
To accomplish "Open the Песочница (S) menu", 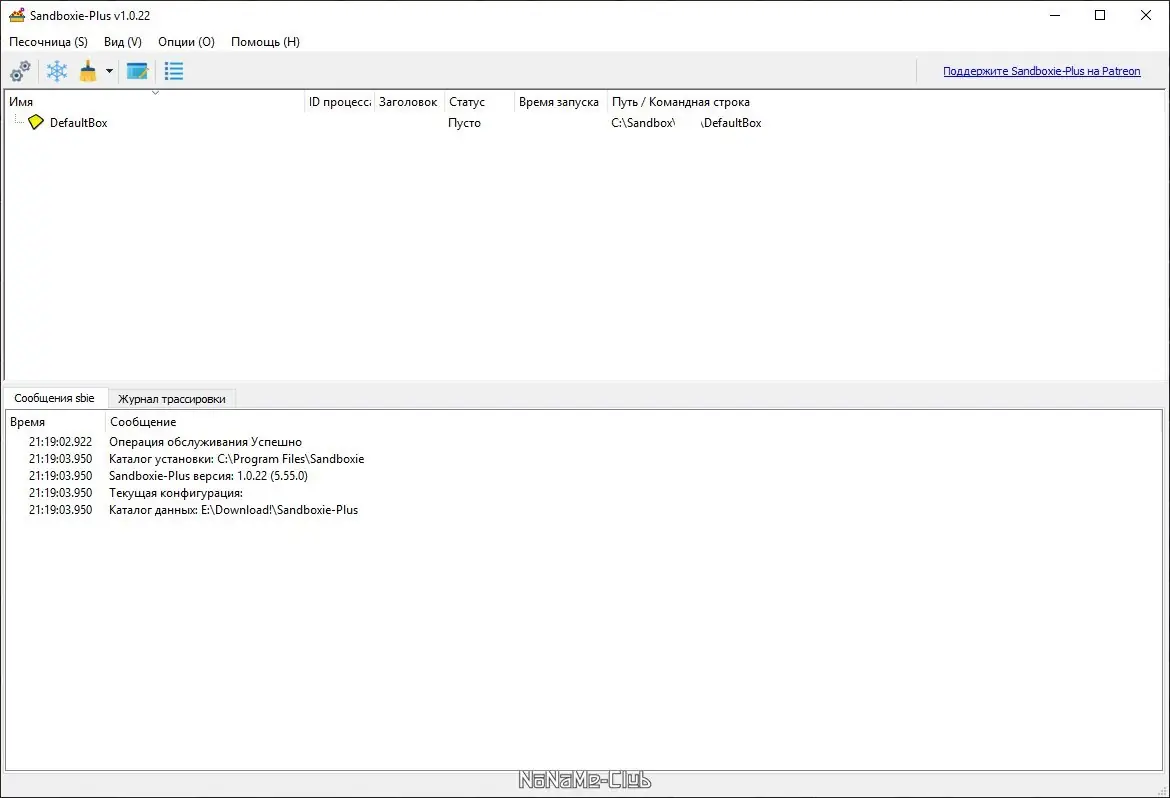I will point(49,42).
